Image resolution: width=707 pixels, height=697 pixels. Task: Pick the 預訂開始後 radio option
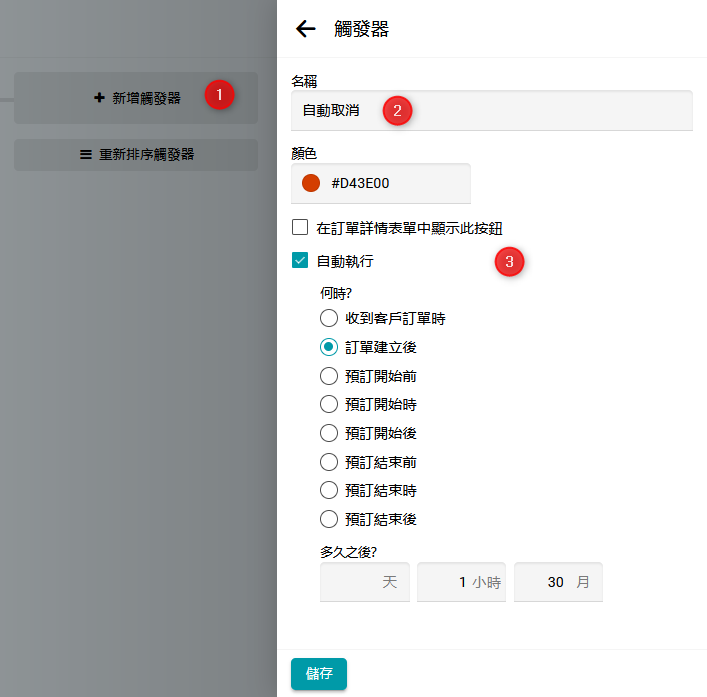point(328,433)
